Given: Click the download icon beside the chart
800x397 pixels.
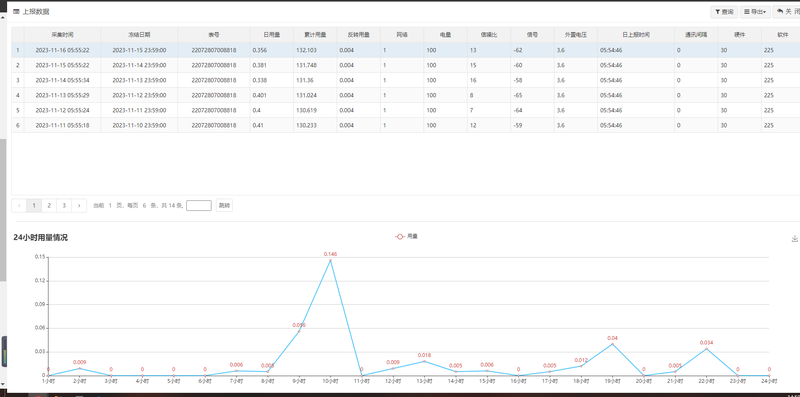Looking at the screenshot, I should pos(794,238).
